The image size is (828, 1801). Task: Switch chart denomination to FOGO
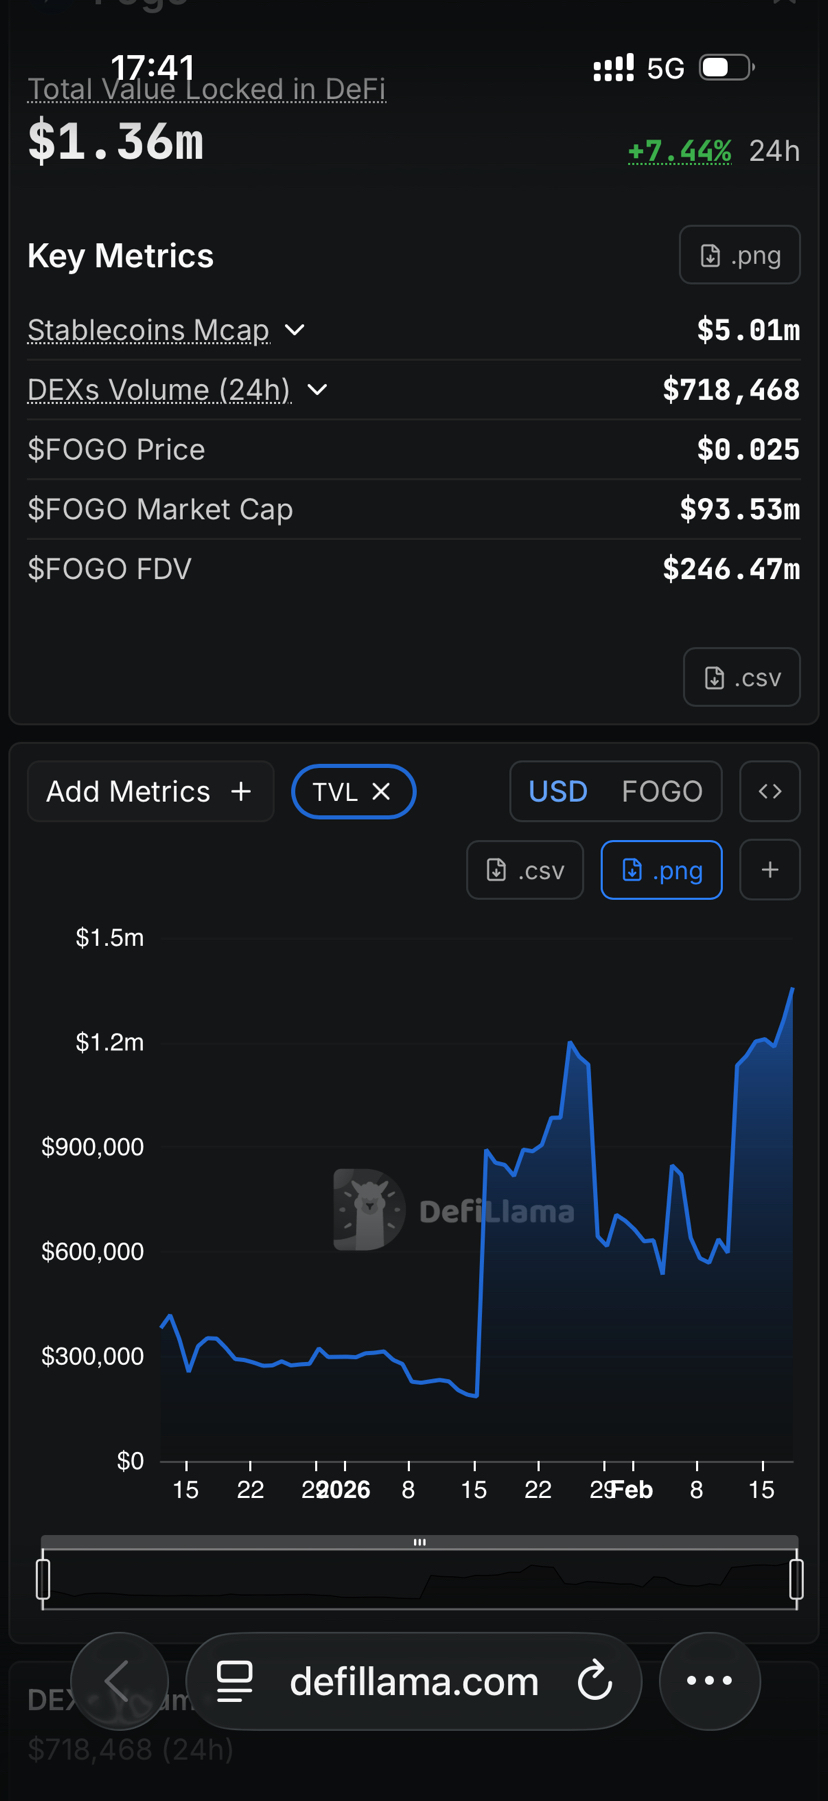[x=662, y=791]
